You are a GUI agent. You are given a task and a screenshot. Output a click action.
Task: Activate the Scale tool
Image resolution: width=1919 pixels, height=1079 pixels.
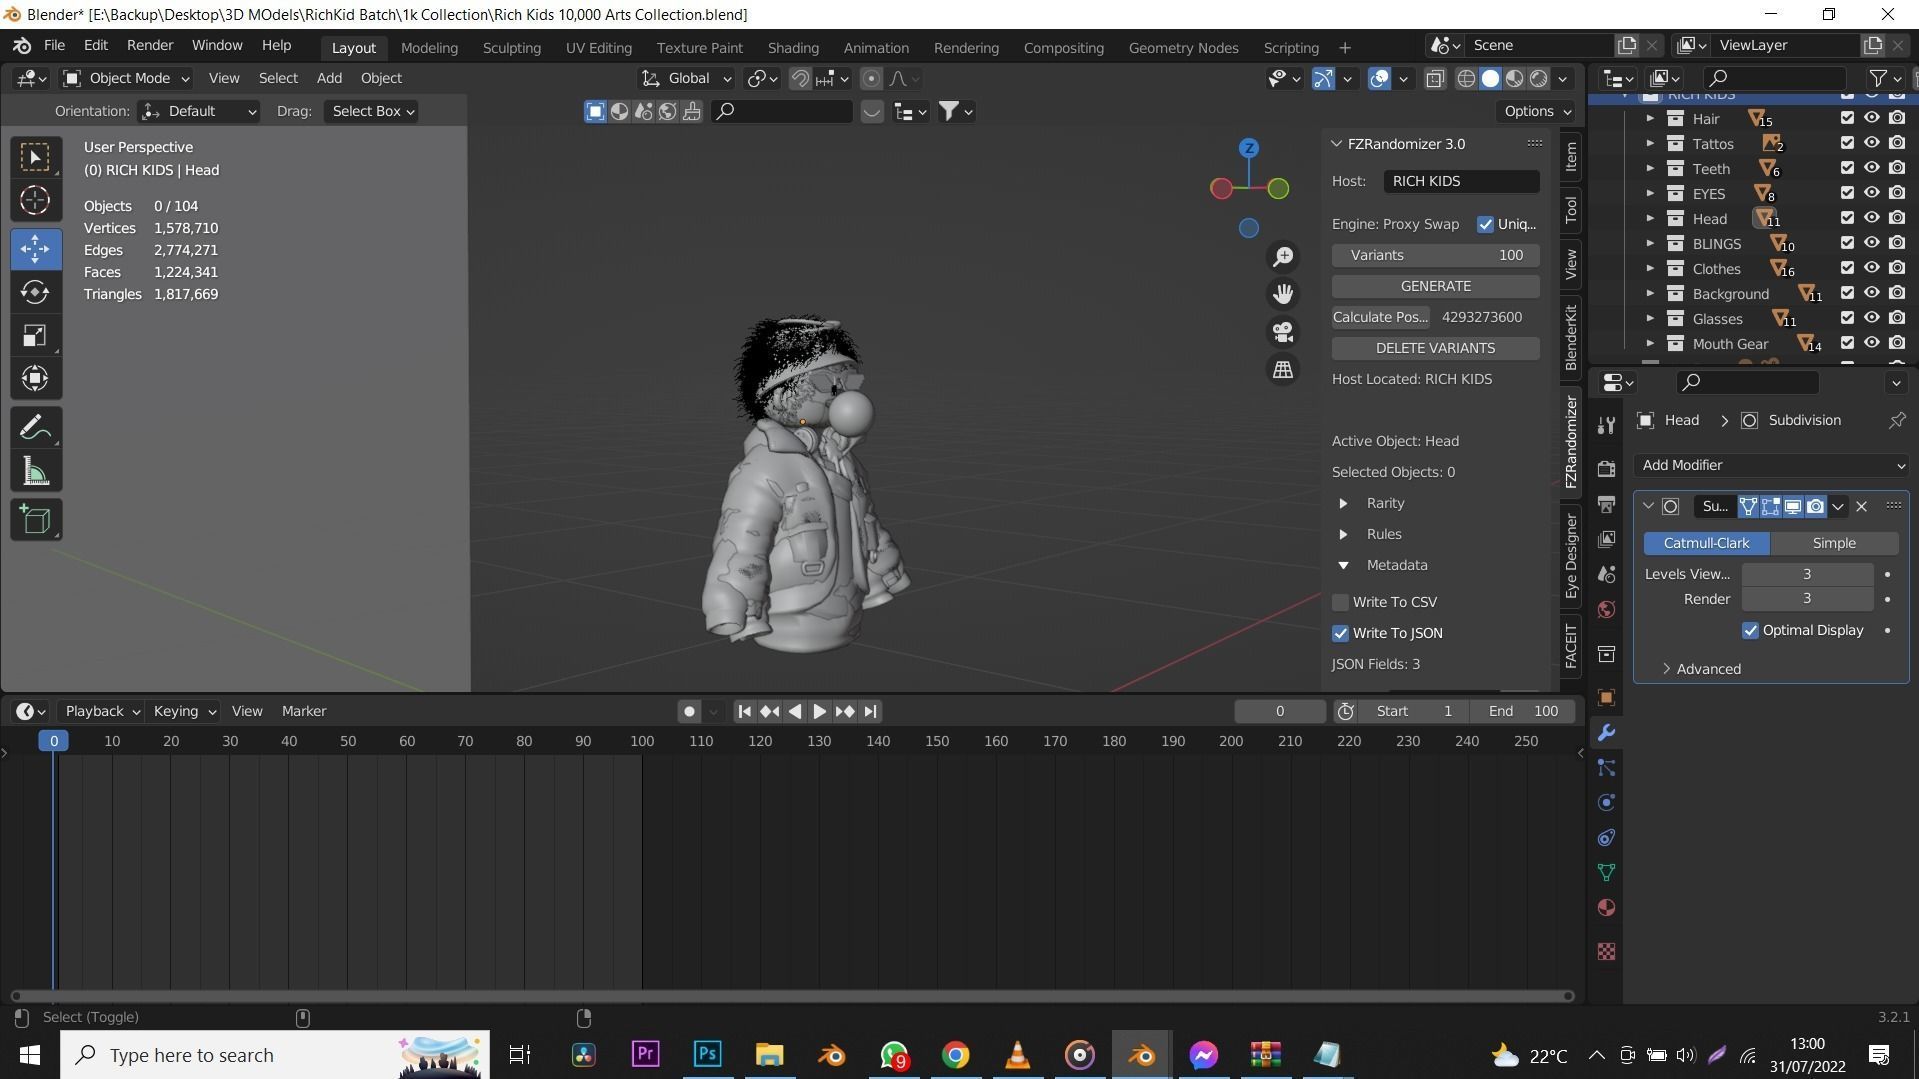point(35,335)
